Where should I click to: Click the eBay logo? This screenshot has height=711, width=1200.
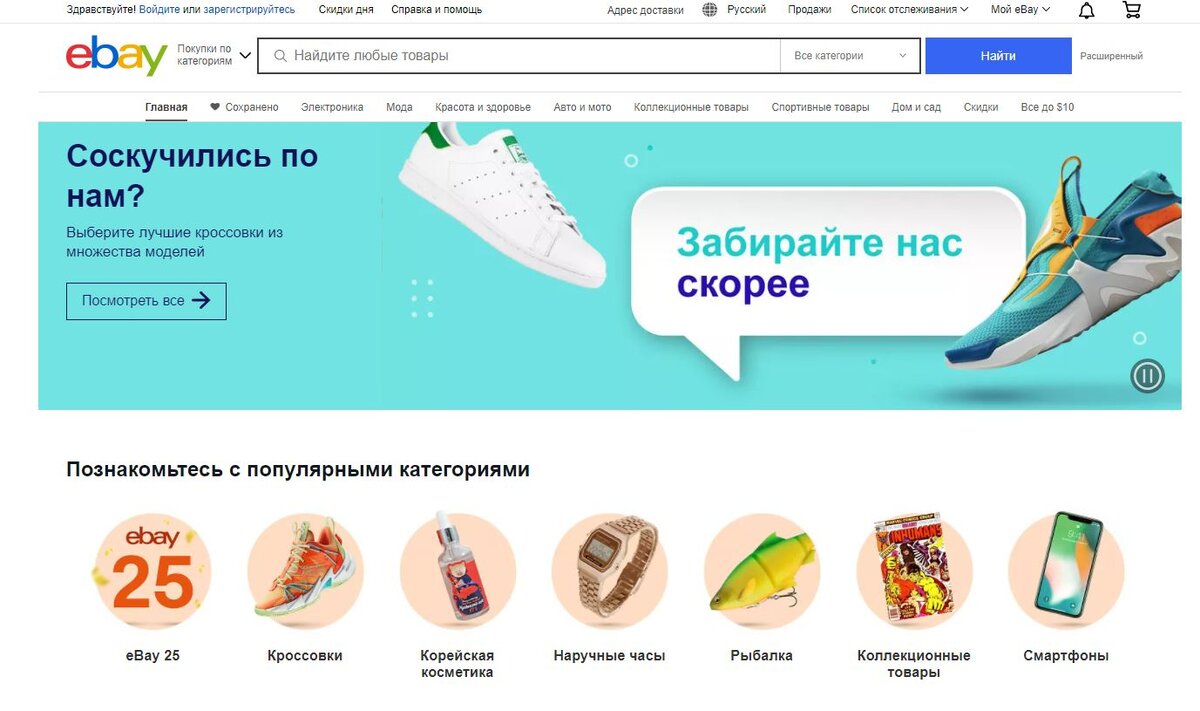[x=116, y=56]
